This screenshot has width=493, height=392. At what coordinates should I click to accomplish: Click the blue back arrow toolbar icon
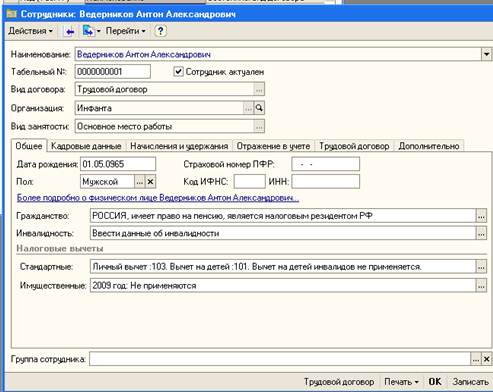pyautogui.click(x=69, y=32)
